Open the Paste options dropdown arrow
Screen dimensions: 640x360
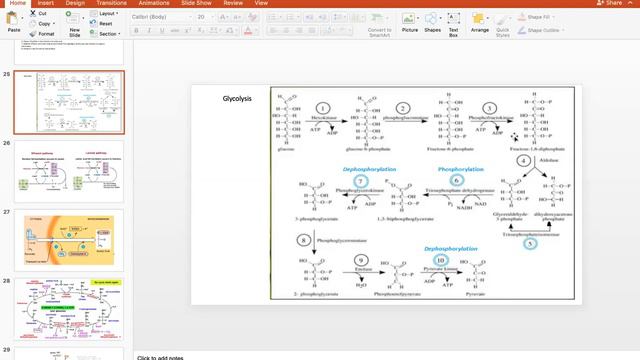(22, 18)
